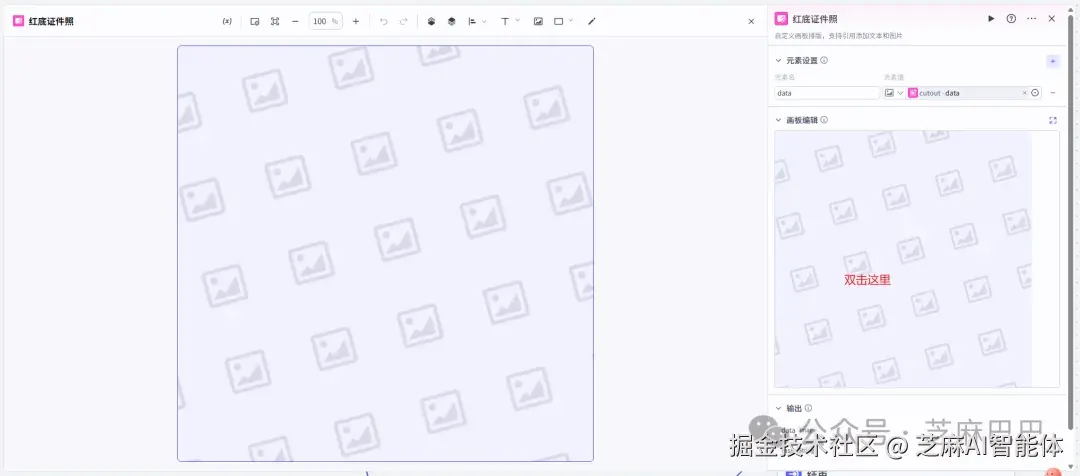This screenshot has width=1080, height=476.
Task: Open the alignment options dropdown
Action: pyautogui.click(x=477, y=21)
